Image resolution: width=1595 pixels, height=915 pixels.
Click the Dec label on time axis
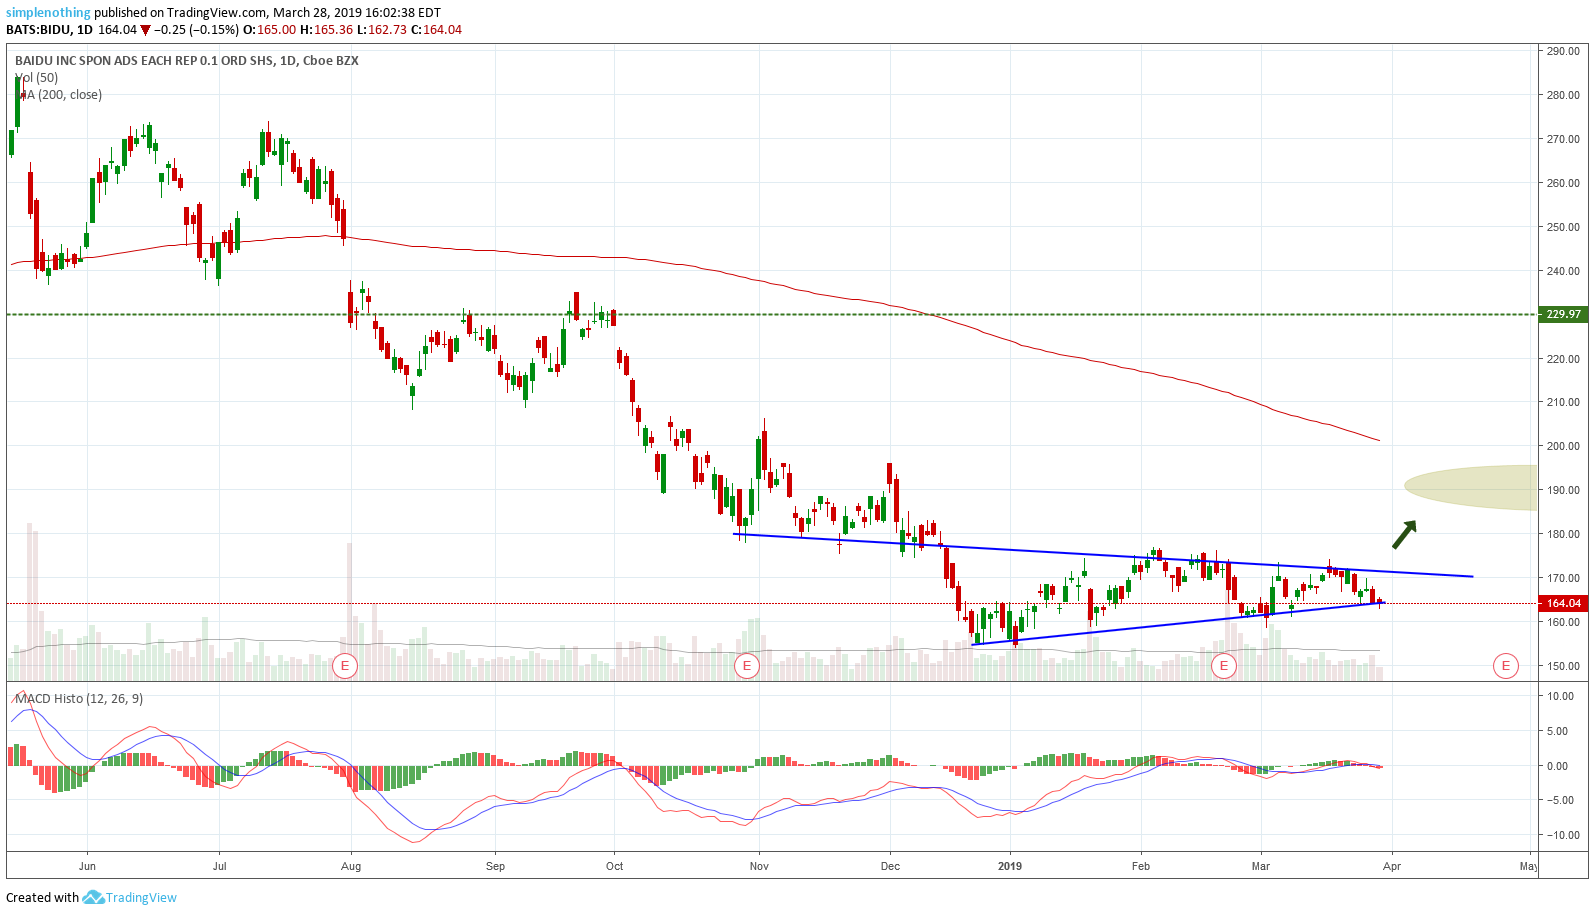point(890,866)
